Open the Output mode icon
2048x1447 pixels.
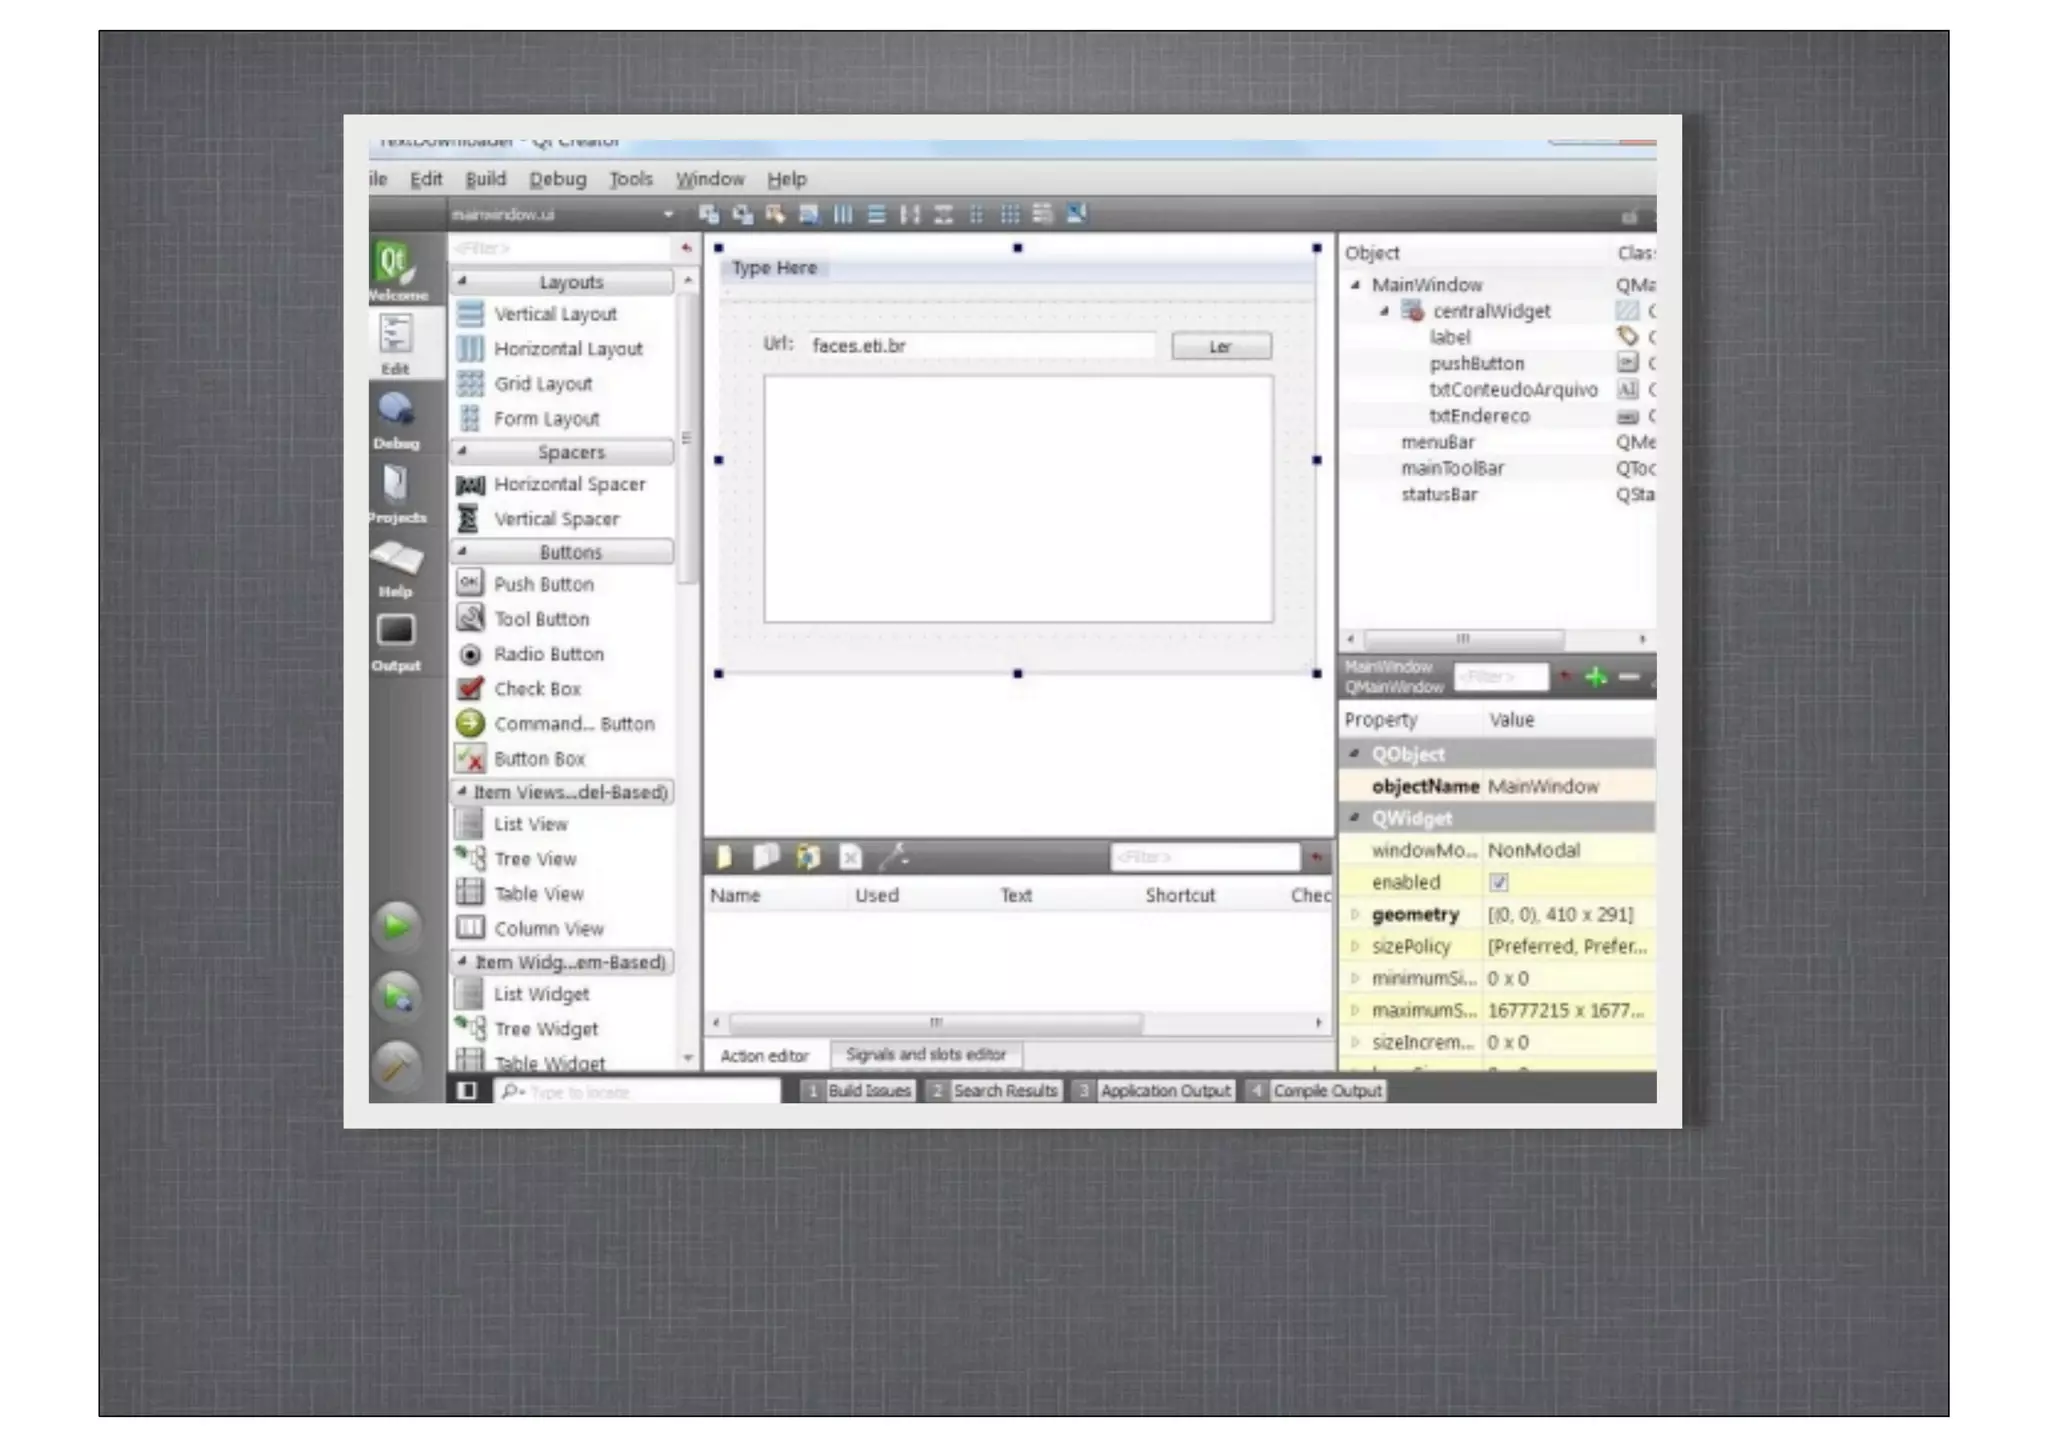point(396,638)
